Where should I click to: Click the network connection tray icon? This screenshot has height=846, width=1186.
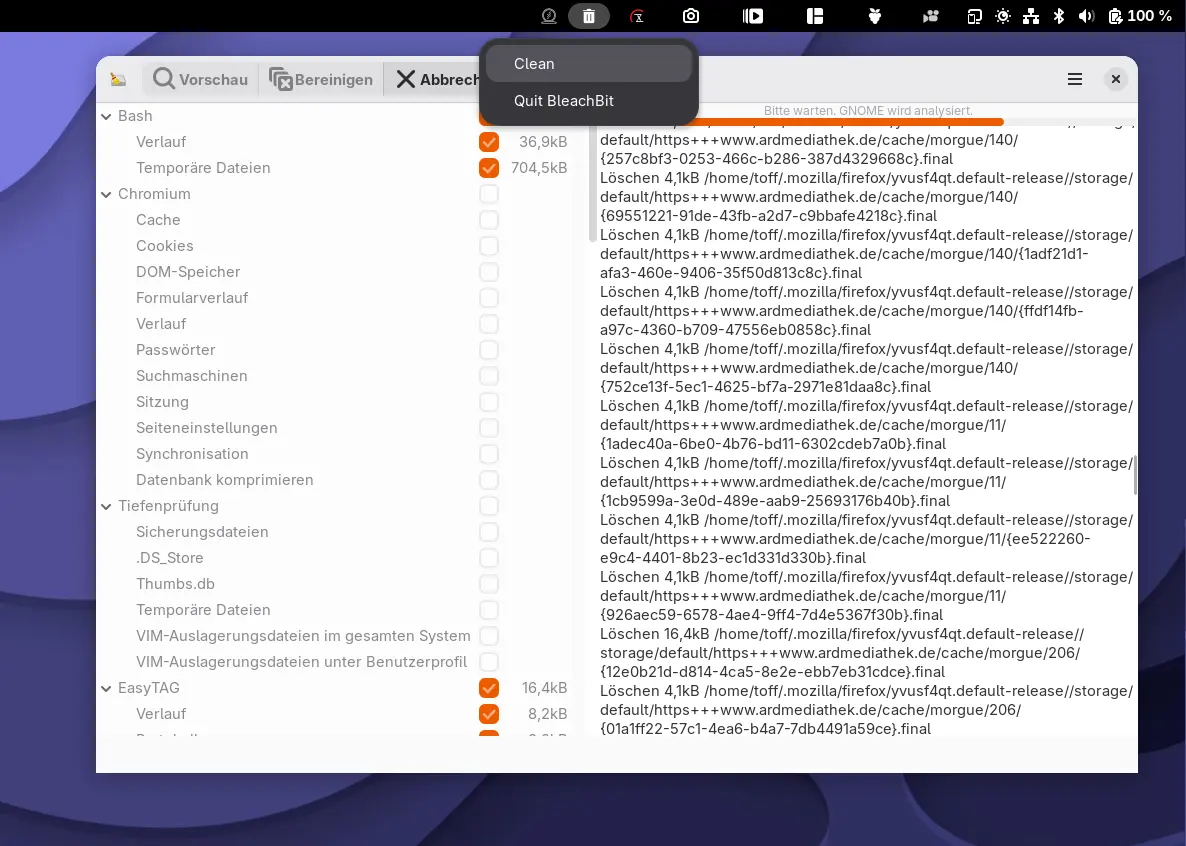[x=1031, y=16]
